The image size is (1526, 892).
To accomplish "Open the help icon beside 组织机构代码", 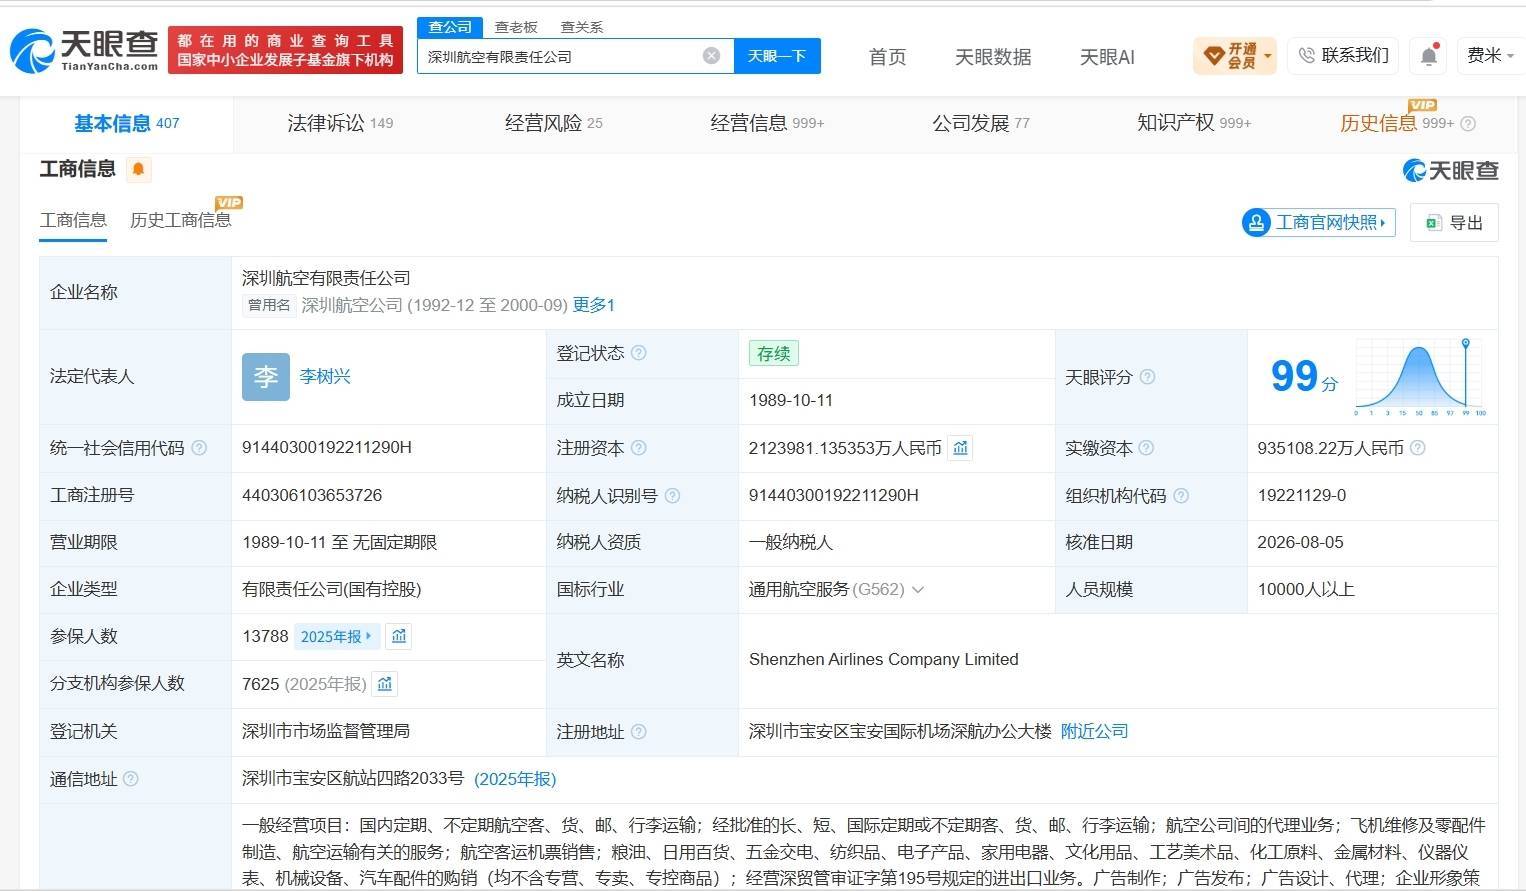I will tap(1181, 495).
